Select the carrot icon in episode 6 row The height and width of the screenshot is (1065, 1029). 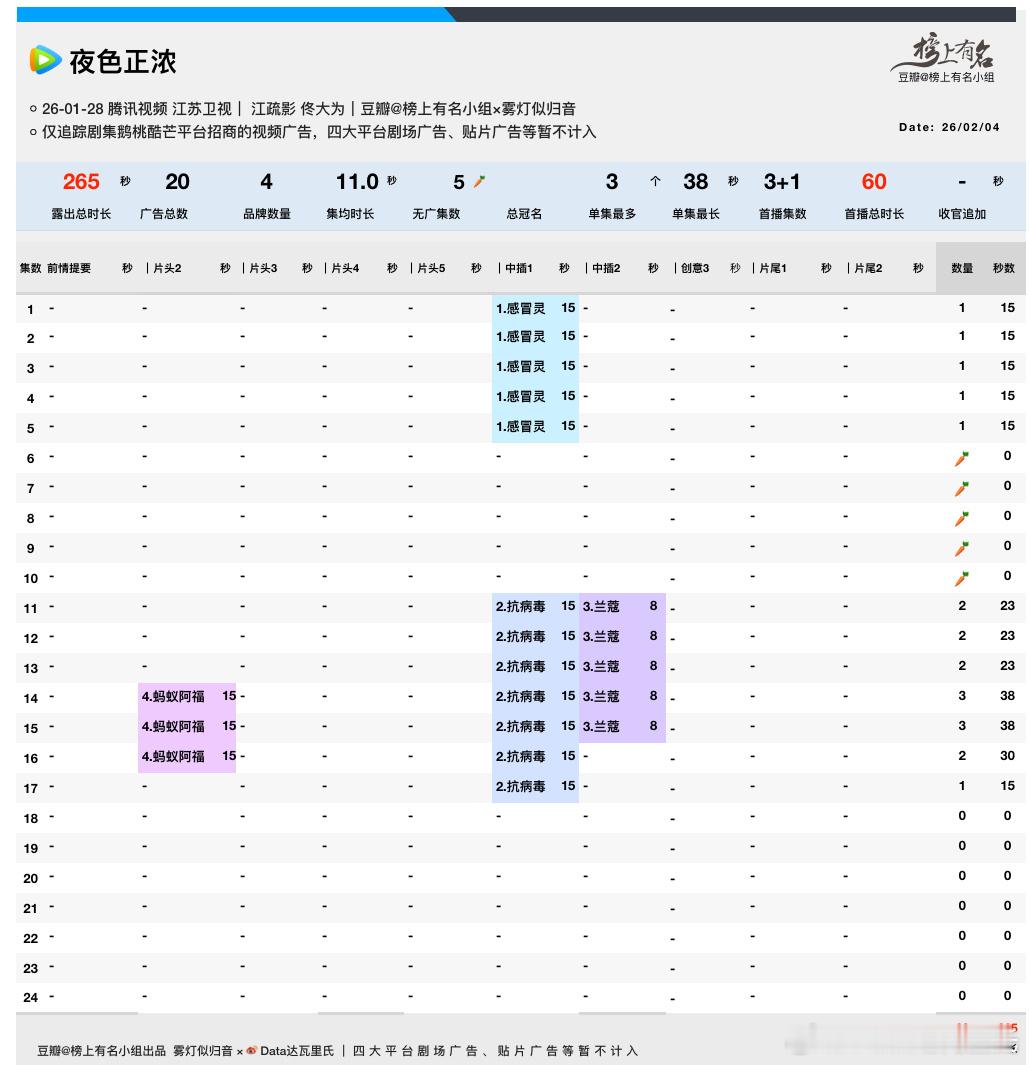click(961, 458)
